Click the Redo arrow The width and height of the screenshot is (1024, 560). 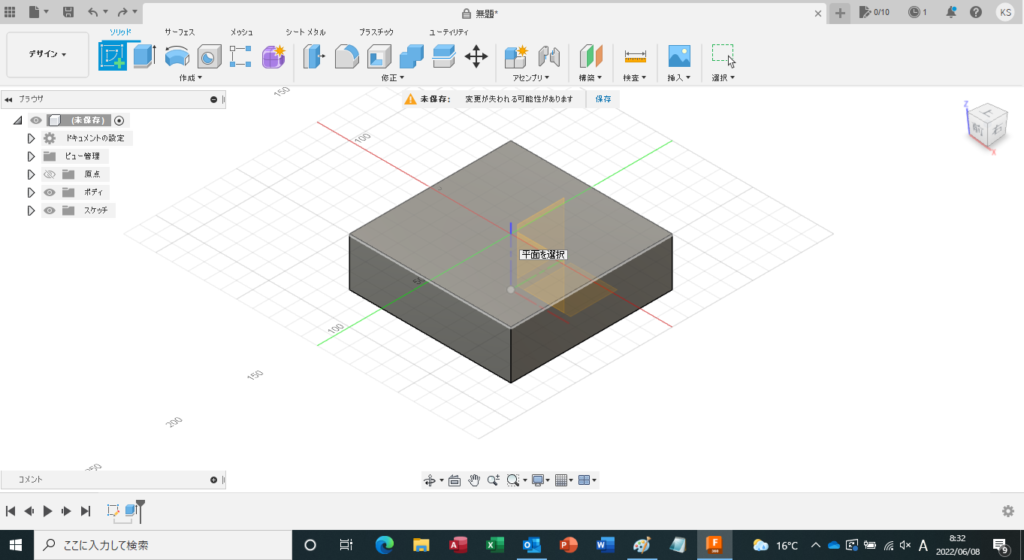click(123, 12)
